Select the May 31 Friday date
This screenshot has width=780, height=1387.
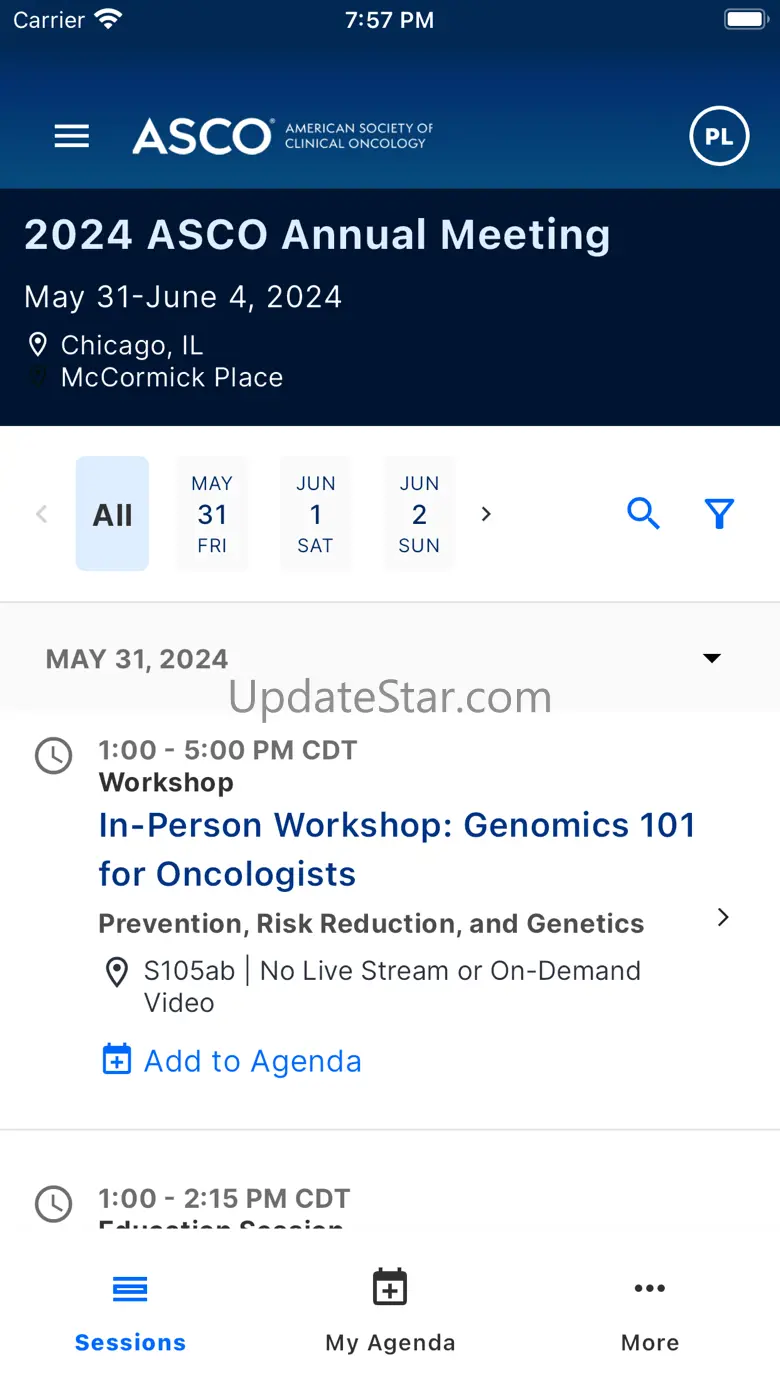click(212, 514)
